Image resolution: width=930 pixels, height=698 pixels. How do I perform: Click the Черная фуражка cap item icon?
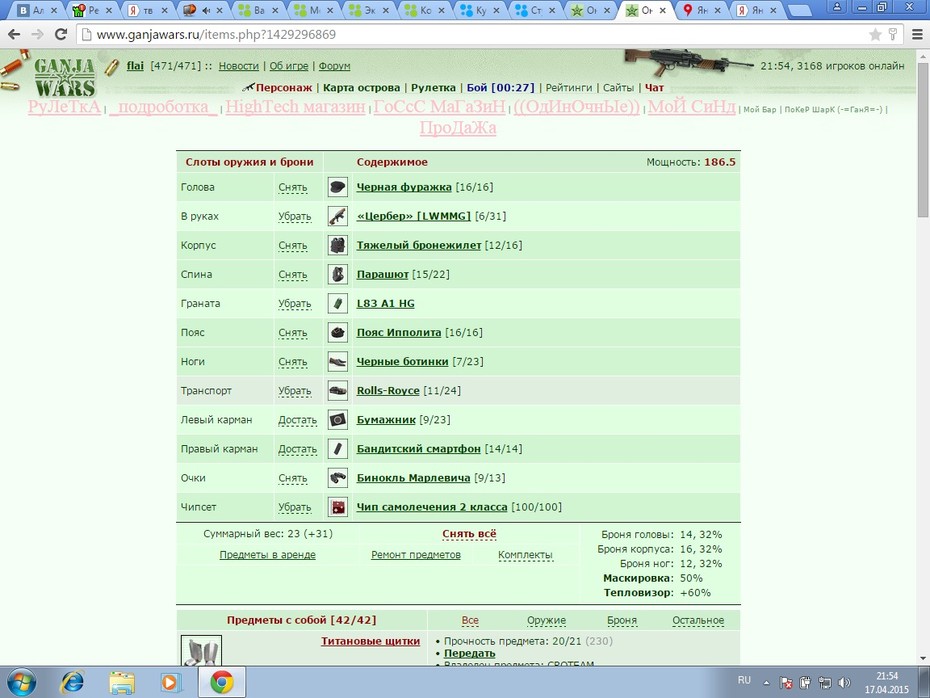337,187
